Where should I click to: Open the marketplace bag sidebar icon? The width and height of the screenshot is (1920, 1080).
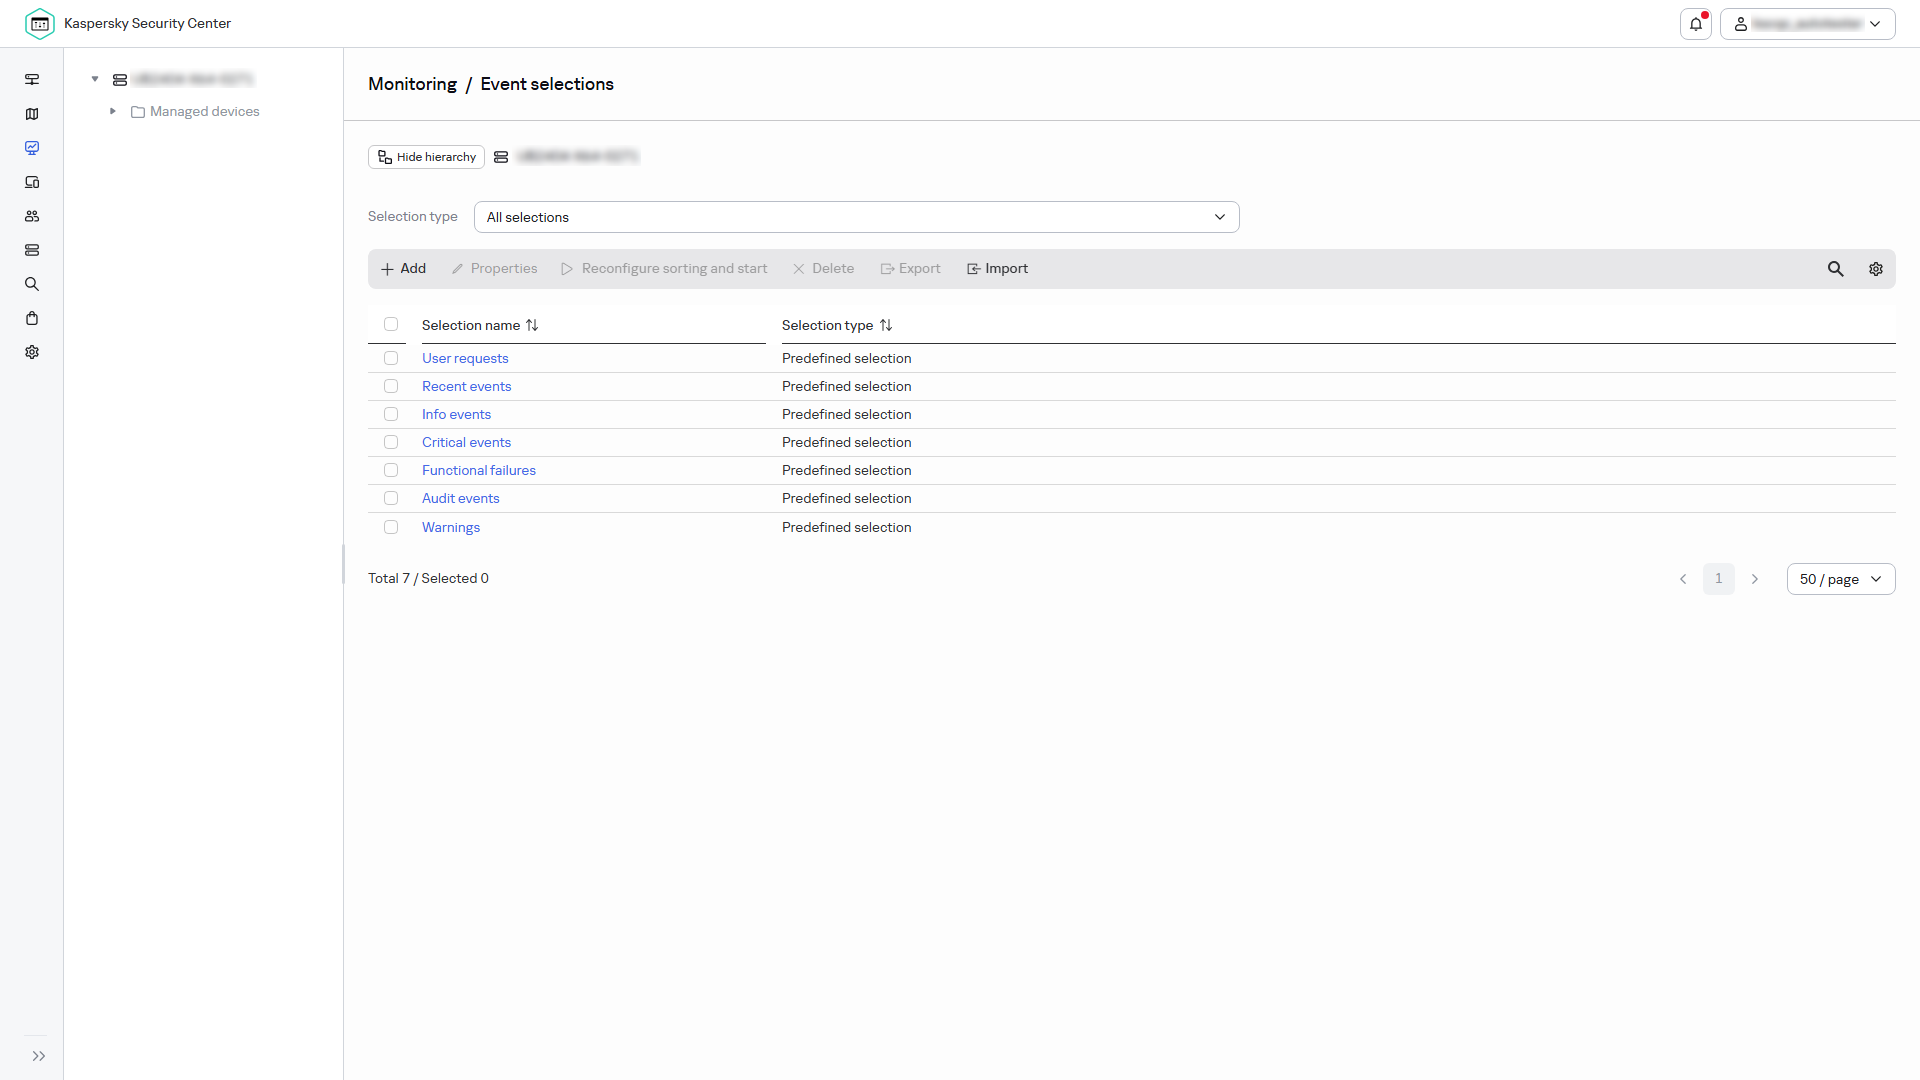(x=32, y=318)
